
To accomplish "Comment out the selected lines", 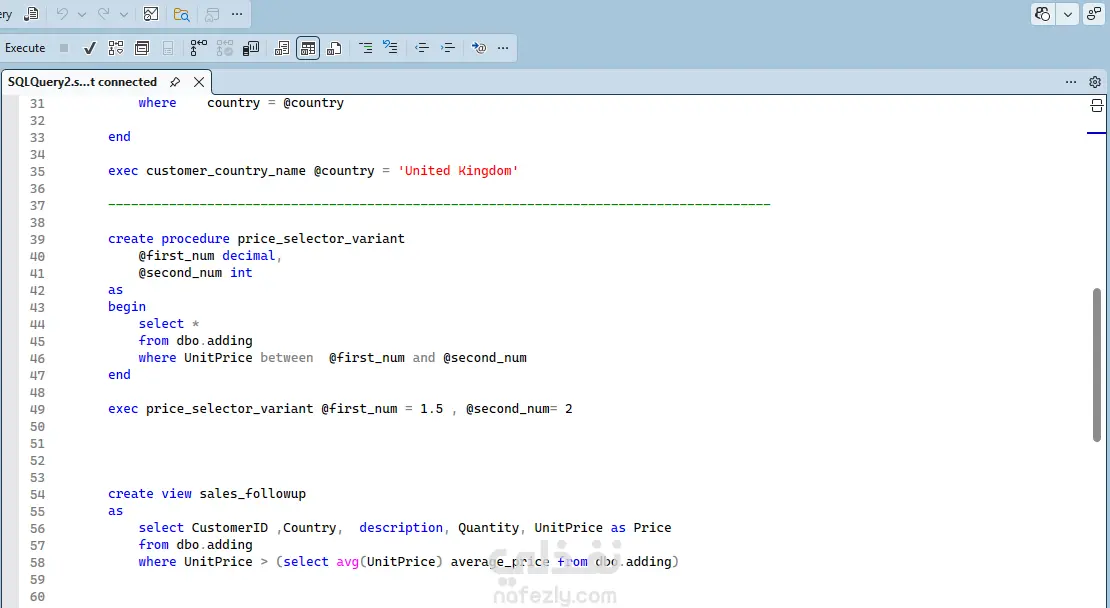I will [x=365, y=48].
